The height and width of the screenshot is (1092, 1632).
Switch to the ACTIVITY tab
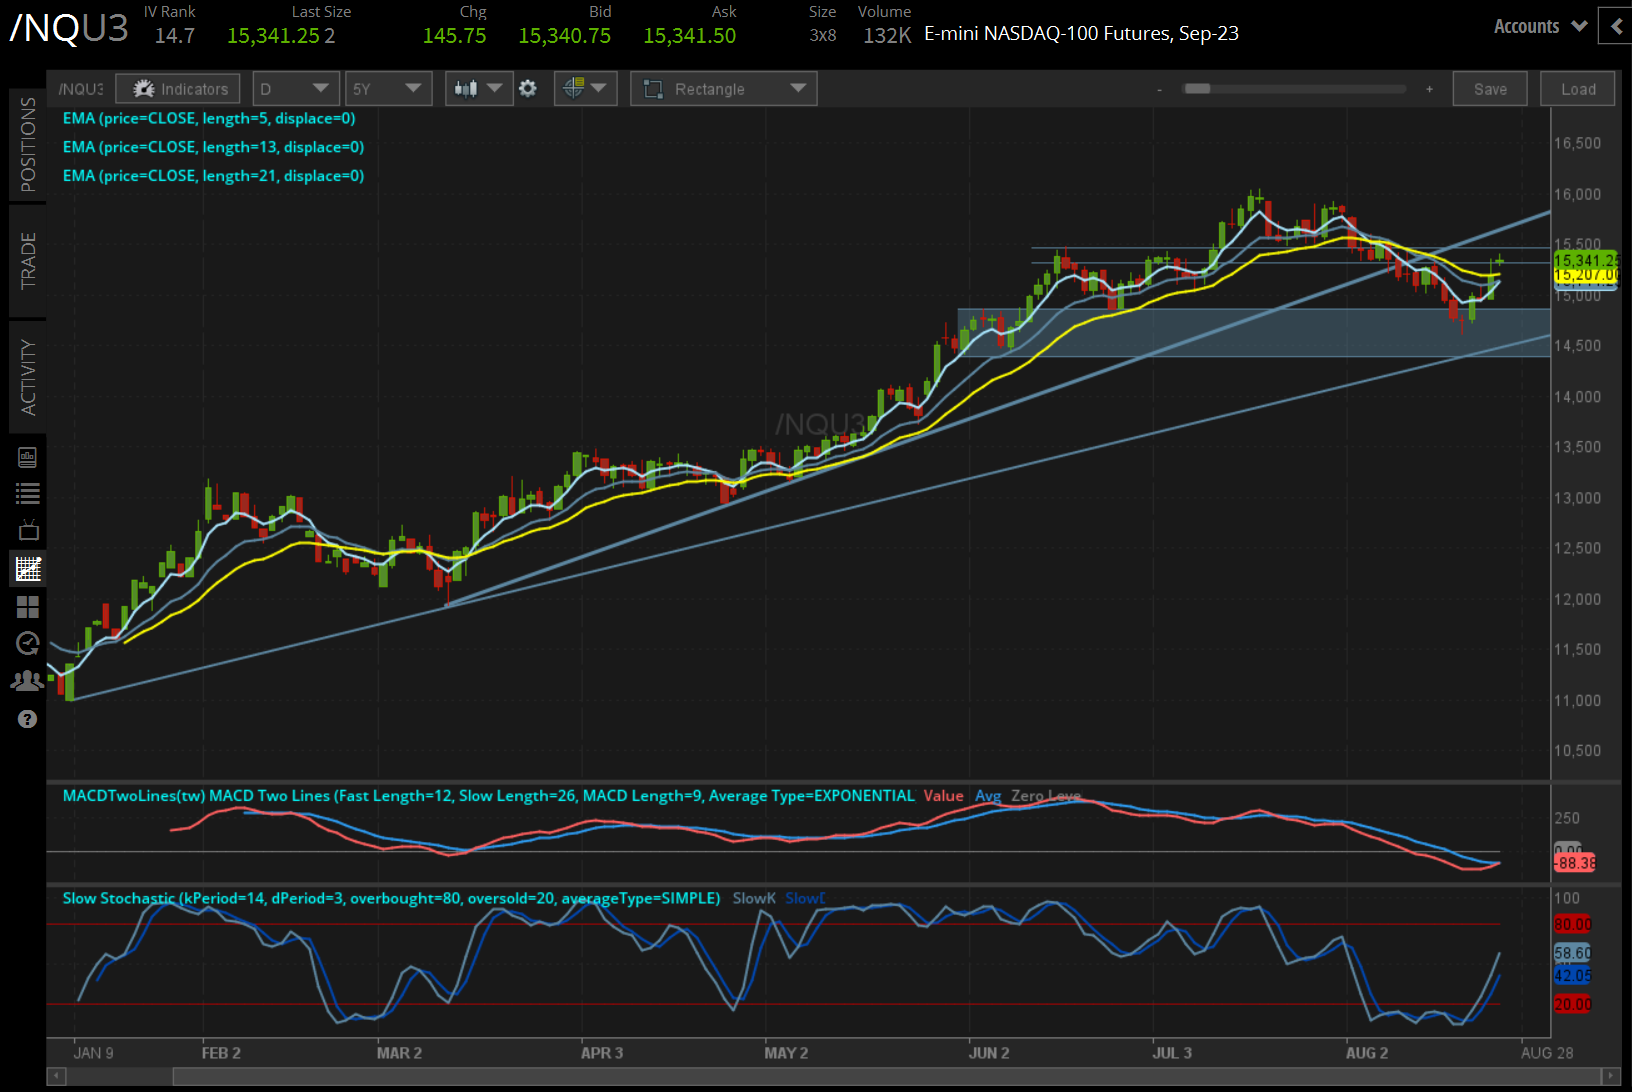[x=28, y=377]
